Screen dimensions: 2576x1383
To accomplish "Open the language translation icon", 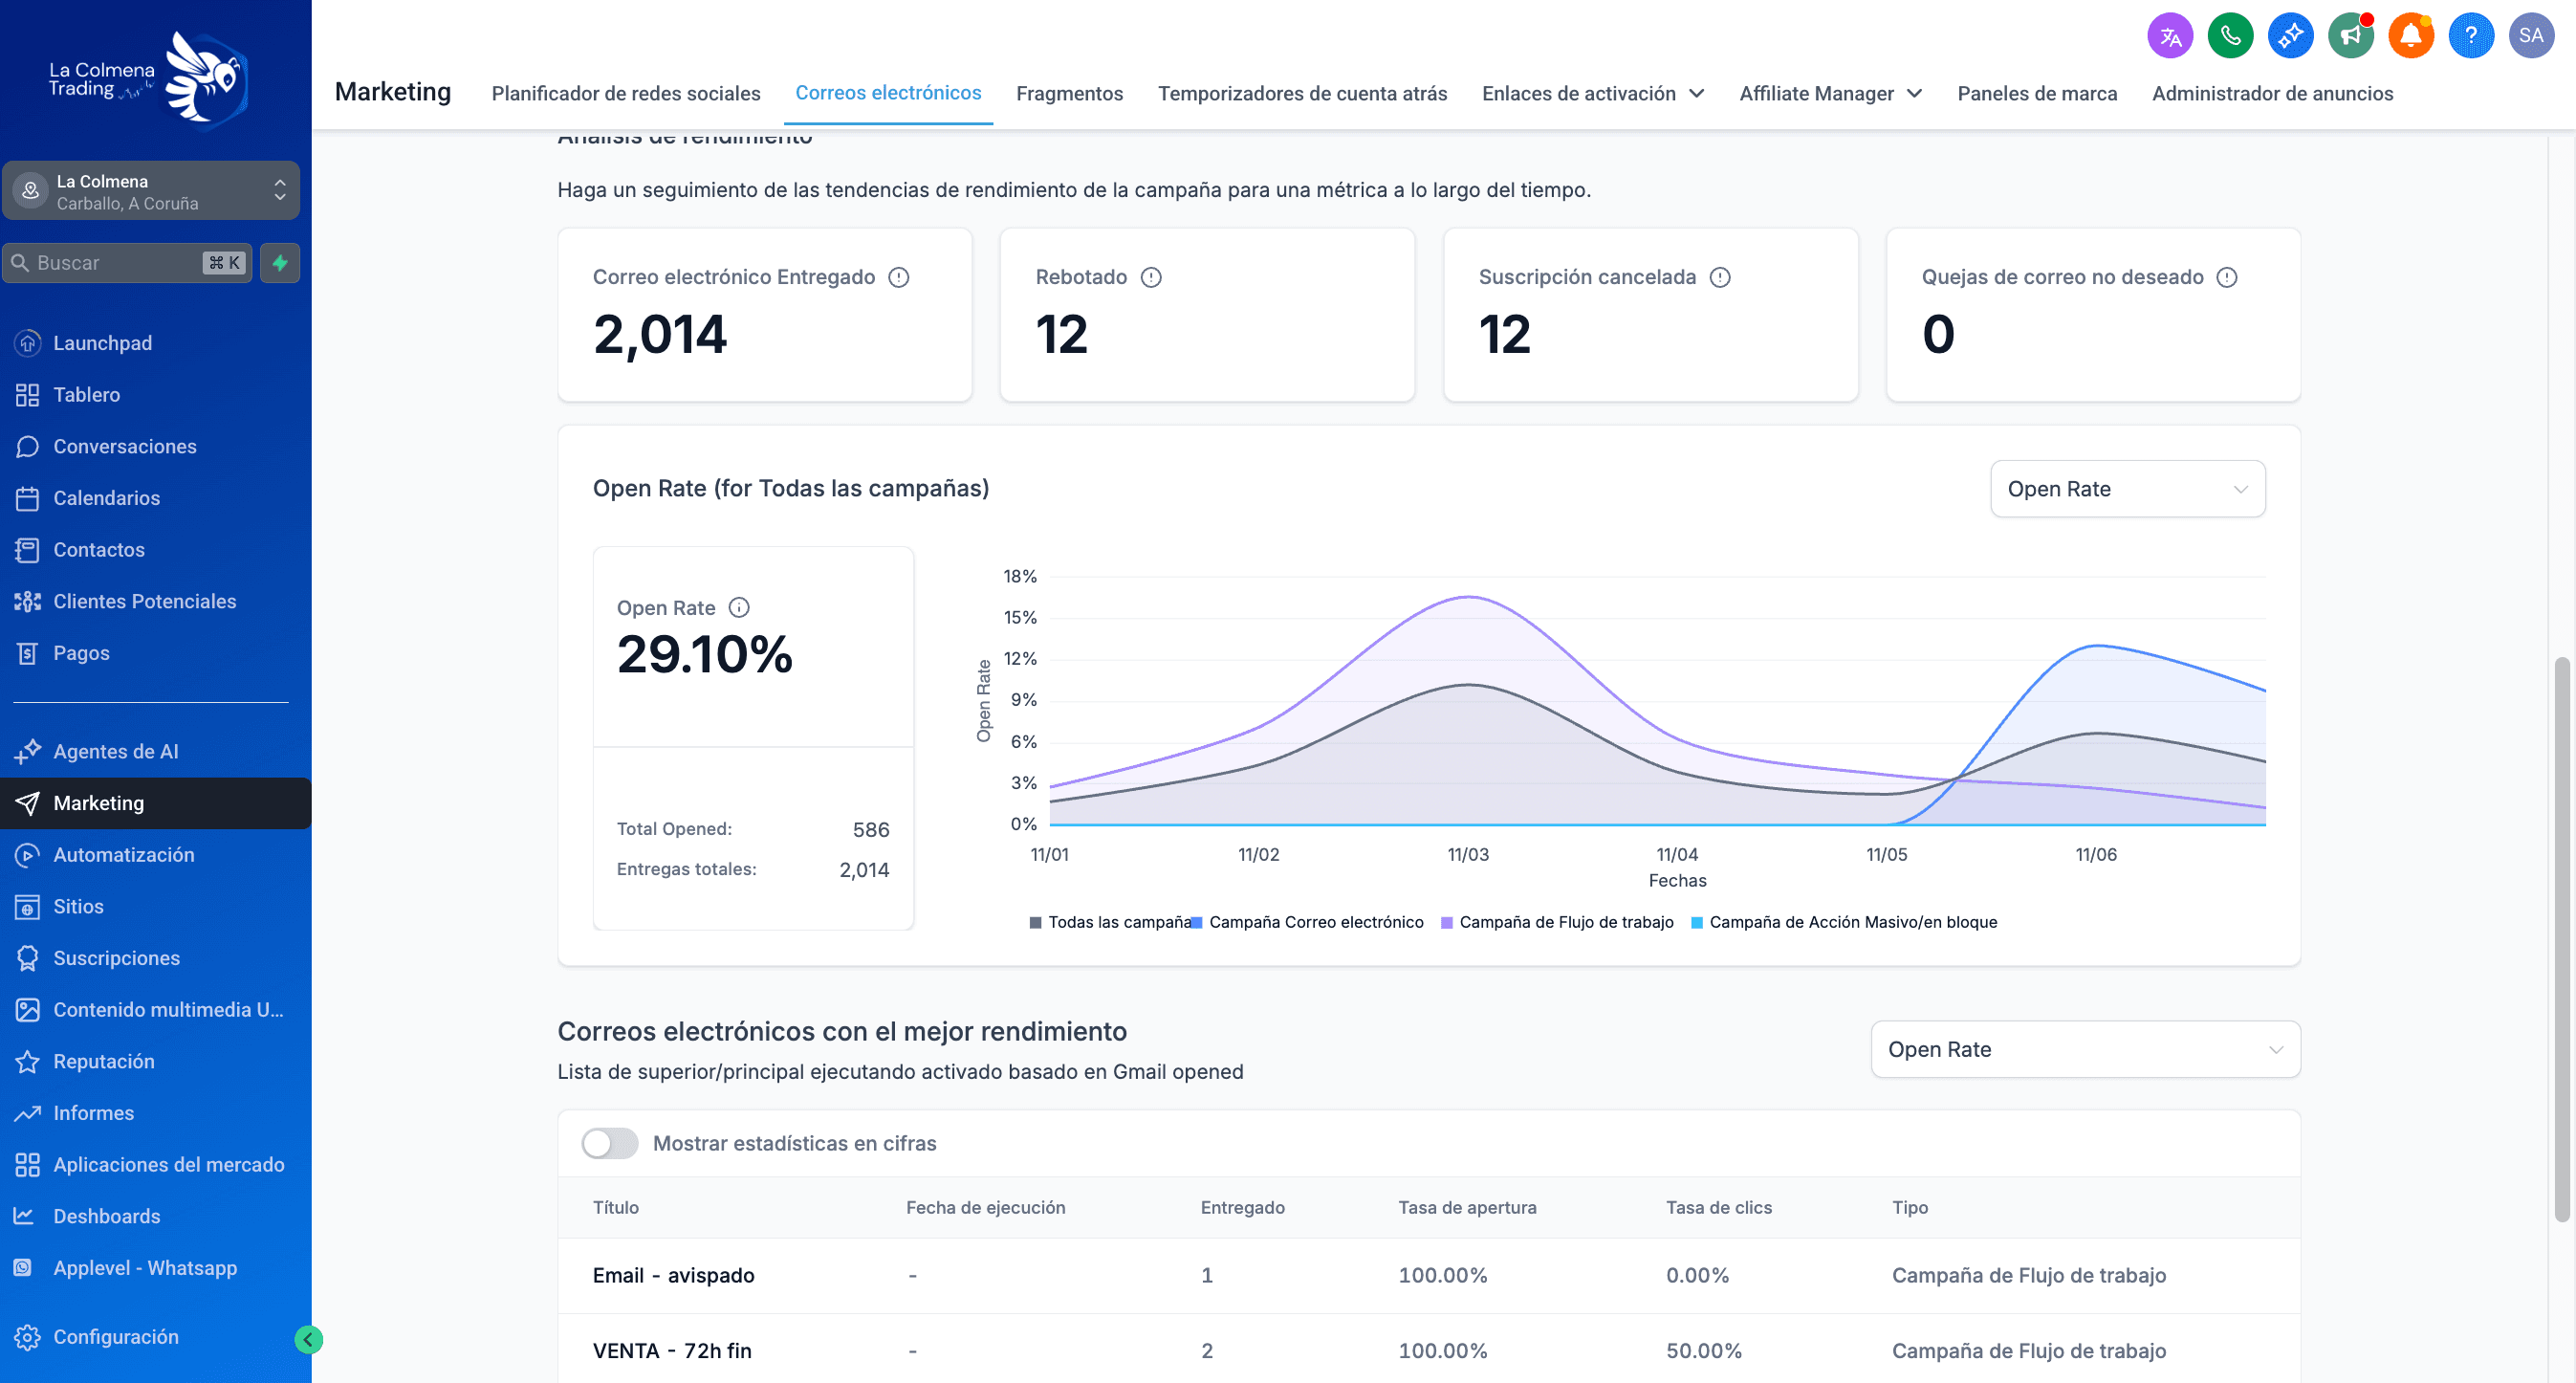I will (2170, 37).
